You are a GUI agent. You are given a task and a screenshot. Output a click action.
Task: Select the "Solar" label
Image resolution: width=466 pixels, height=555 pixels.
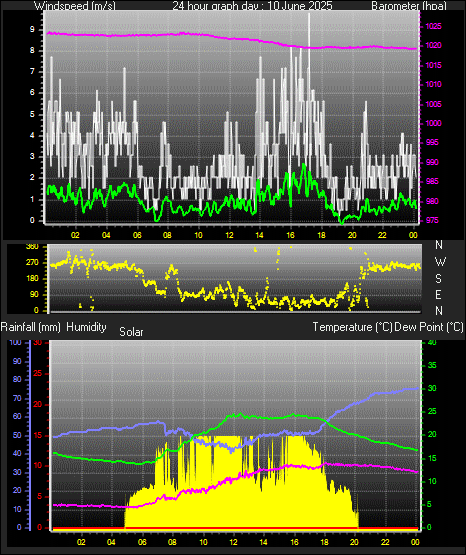click(131, 332)
